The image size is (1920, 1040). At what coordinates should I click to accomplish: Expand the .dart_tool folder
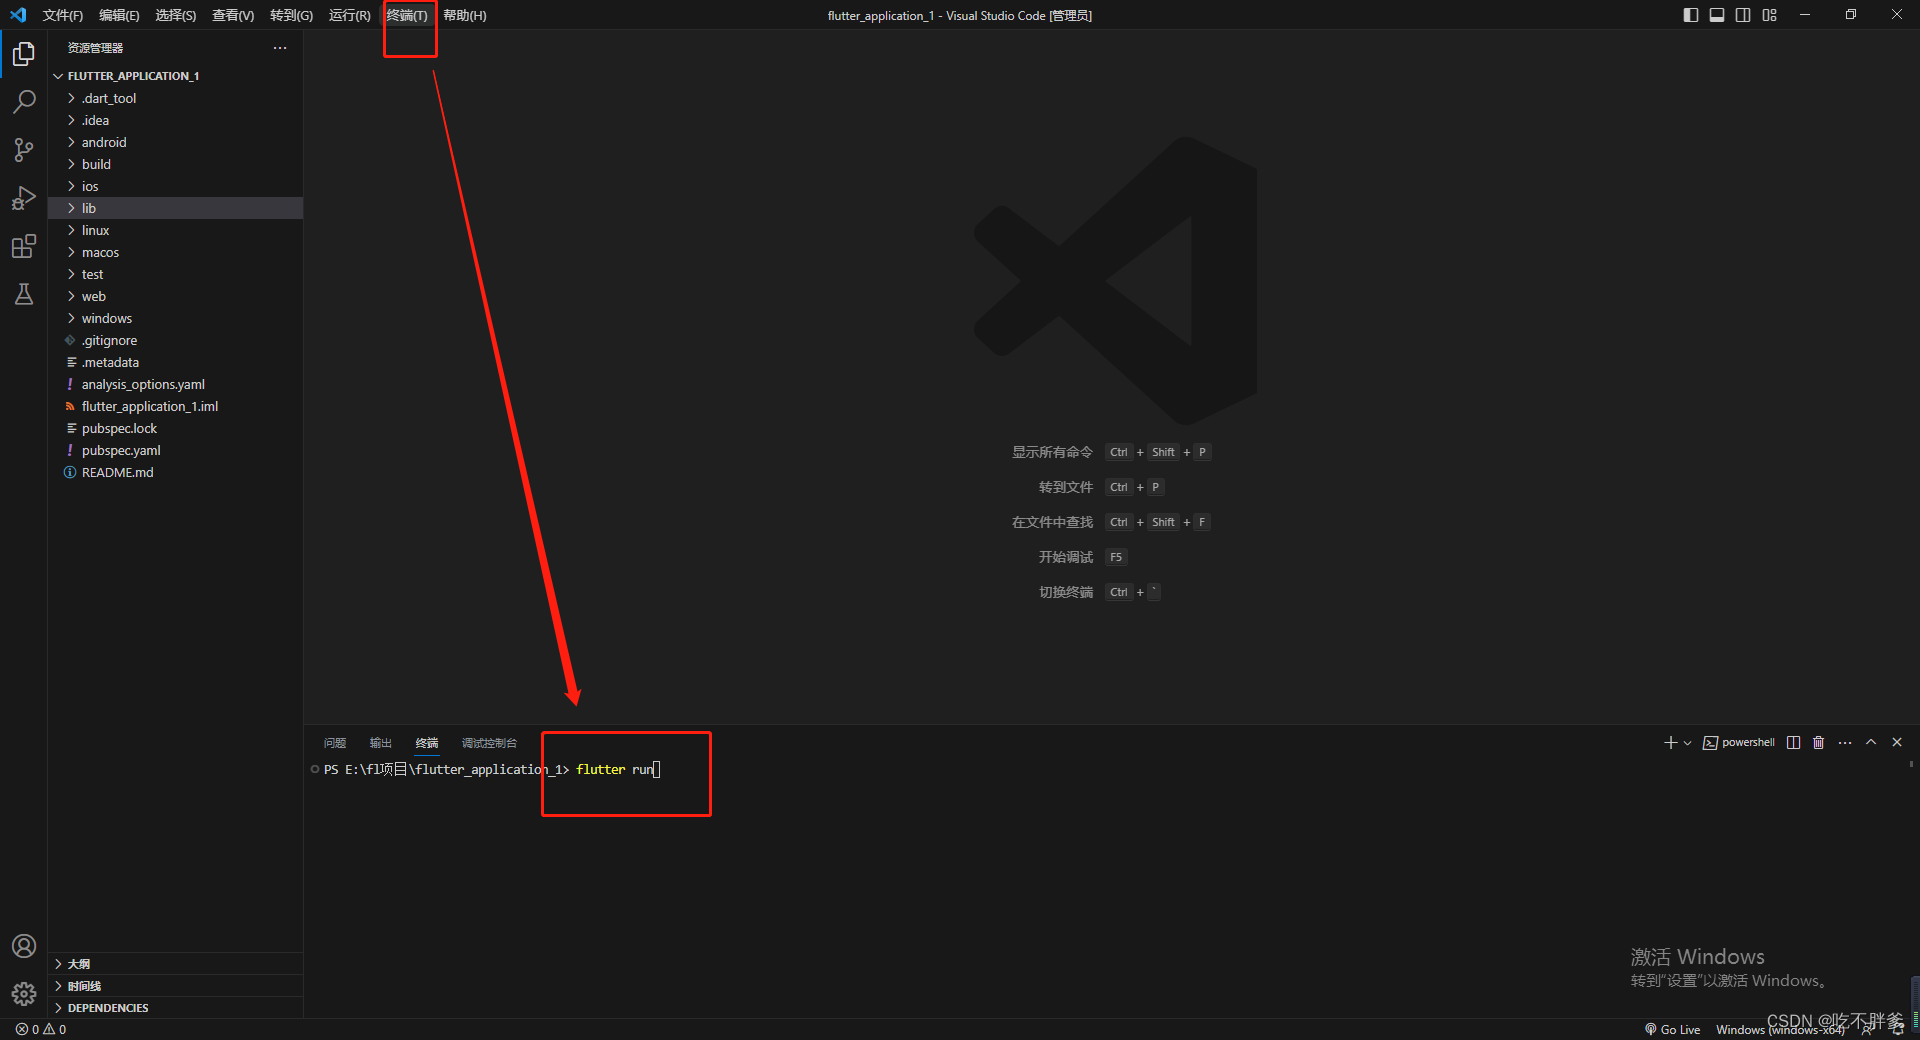pos(175,98)
